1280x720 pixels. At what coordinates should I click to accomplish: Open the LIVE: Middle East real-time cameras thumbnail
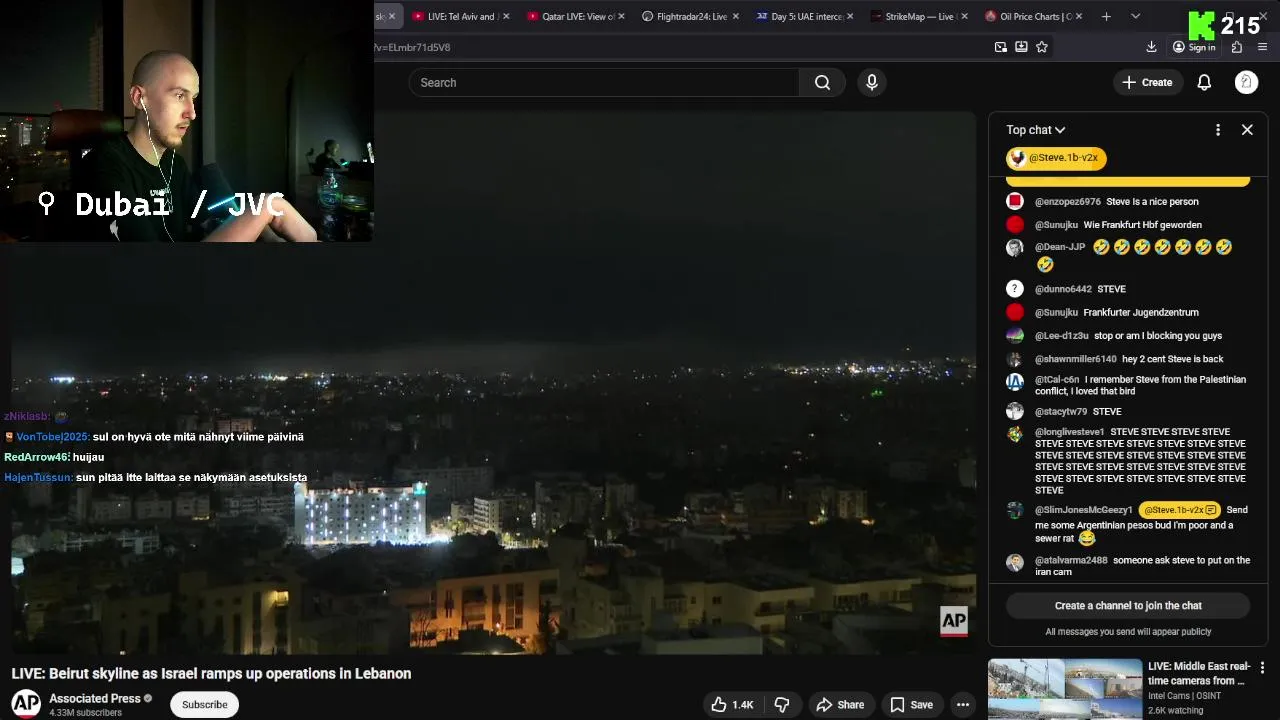[x=1064, y=689]
